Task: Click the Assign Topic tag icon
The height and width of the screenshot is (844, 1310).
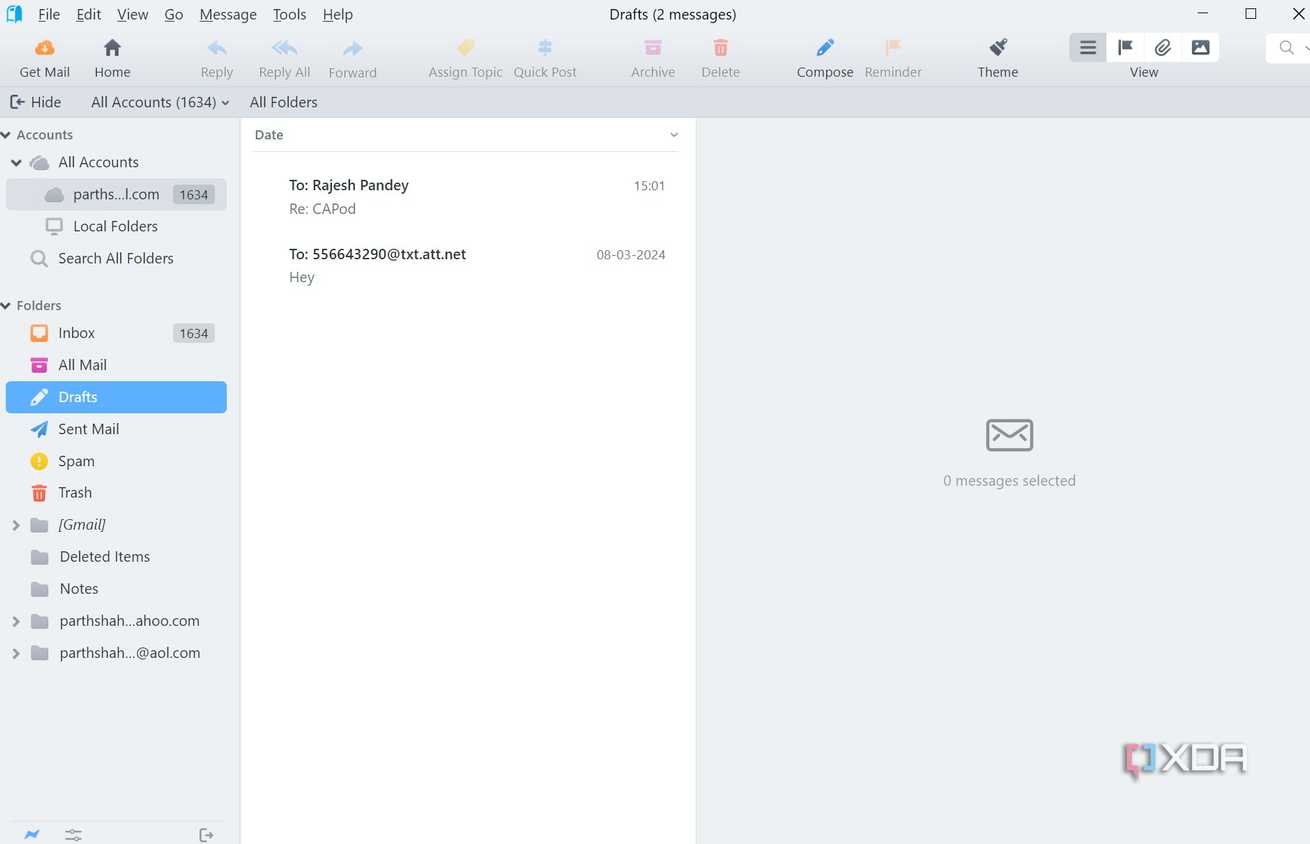Action: 466,48
